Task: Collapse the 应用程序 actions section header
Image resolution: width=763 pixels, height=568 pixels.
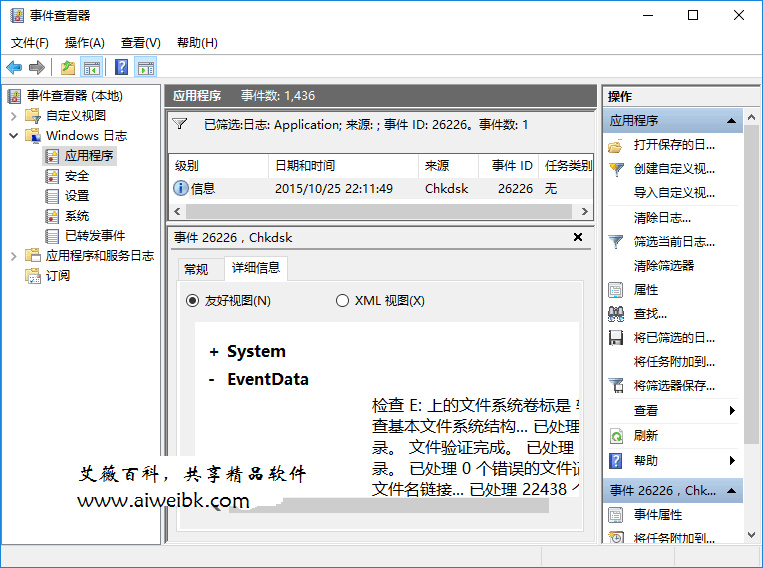Action: (x=731, y=120)
